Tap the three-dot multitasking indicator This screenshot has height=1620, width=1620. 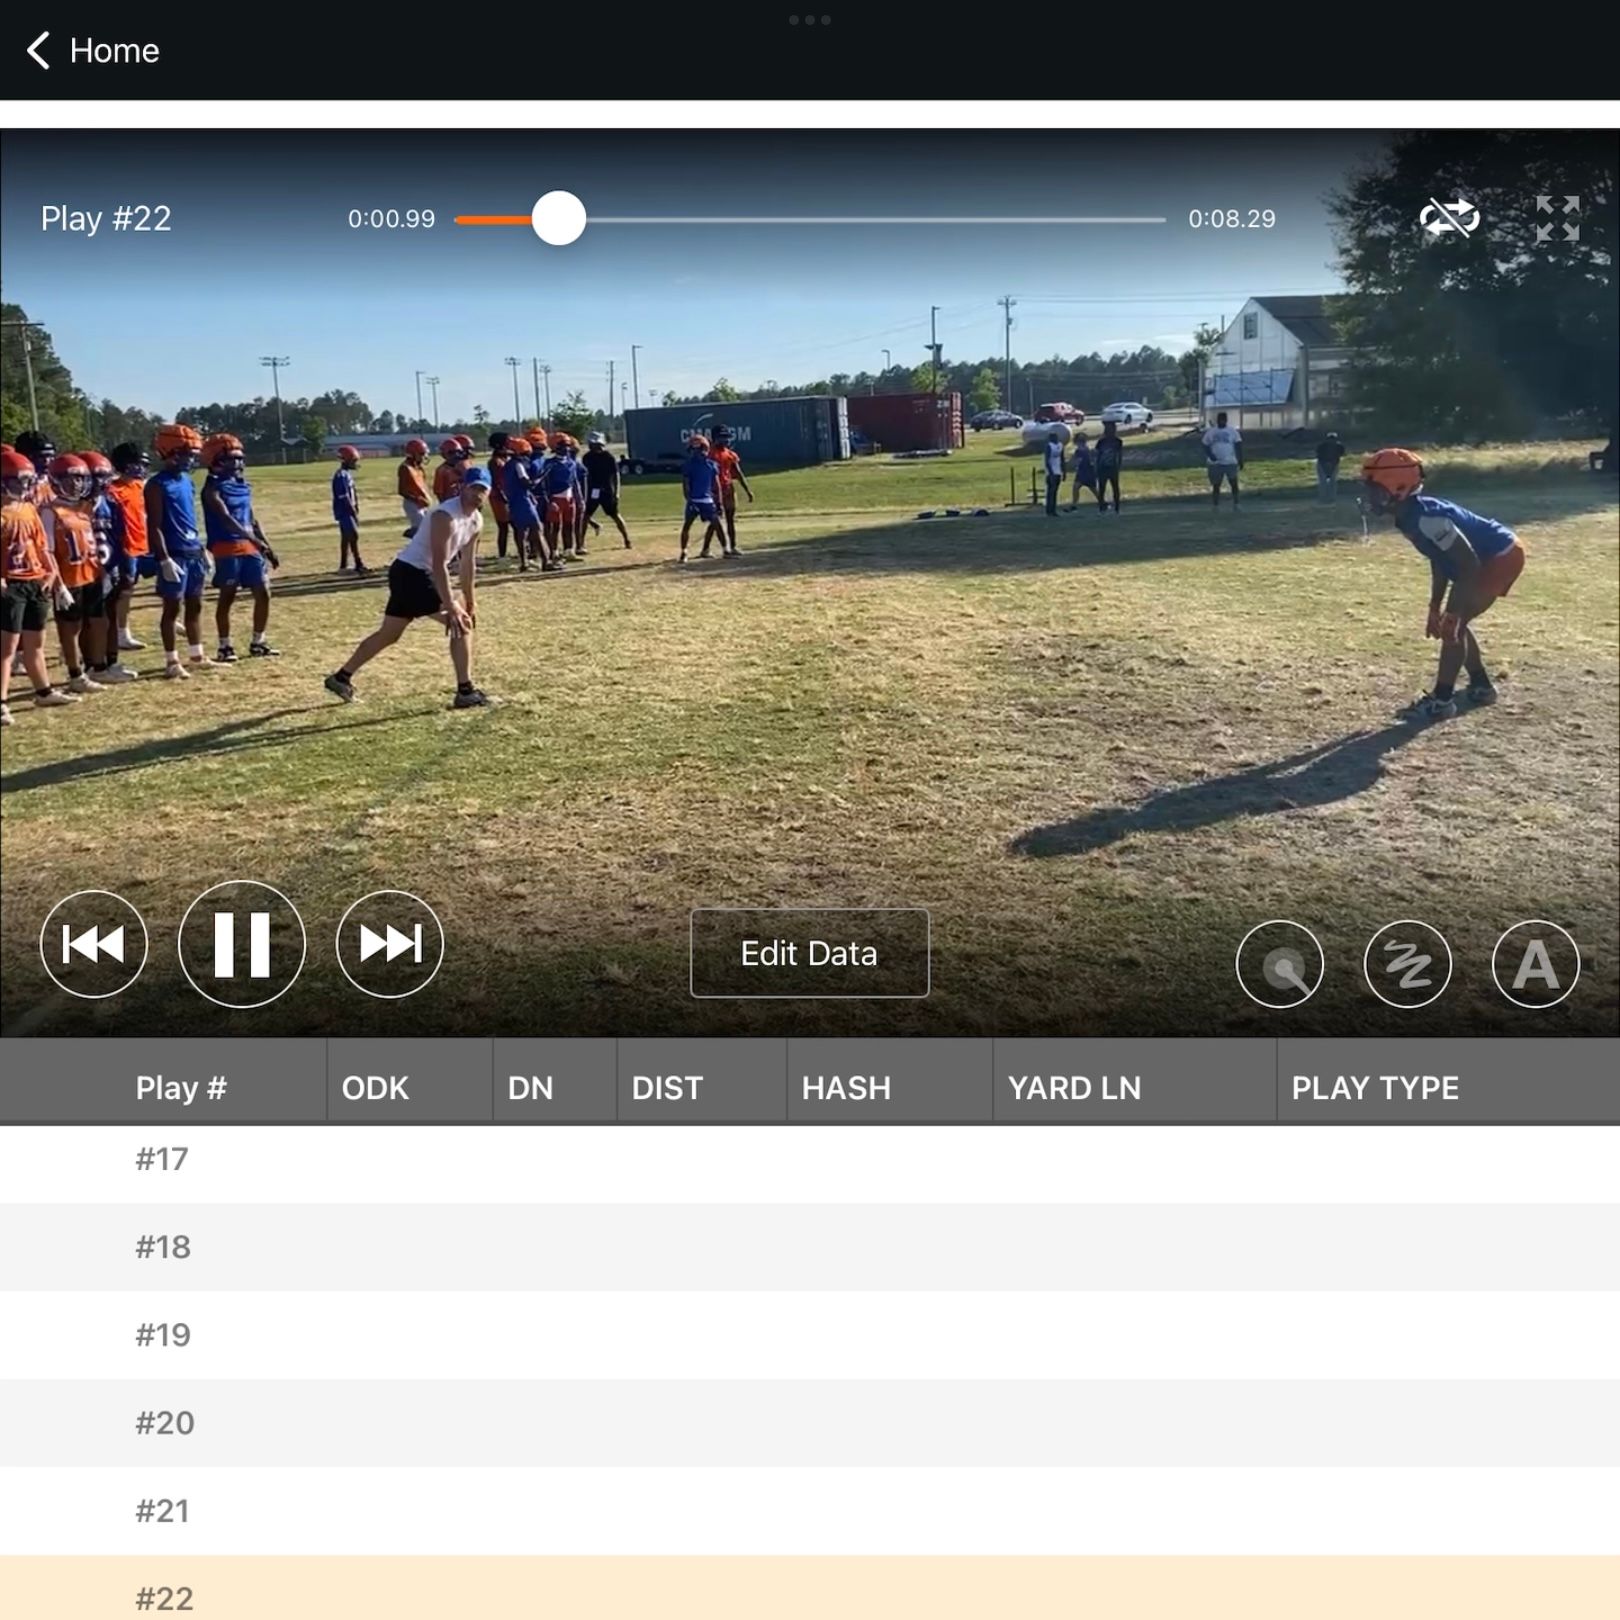click(810, 20)
